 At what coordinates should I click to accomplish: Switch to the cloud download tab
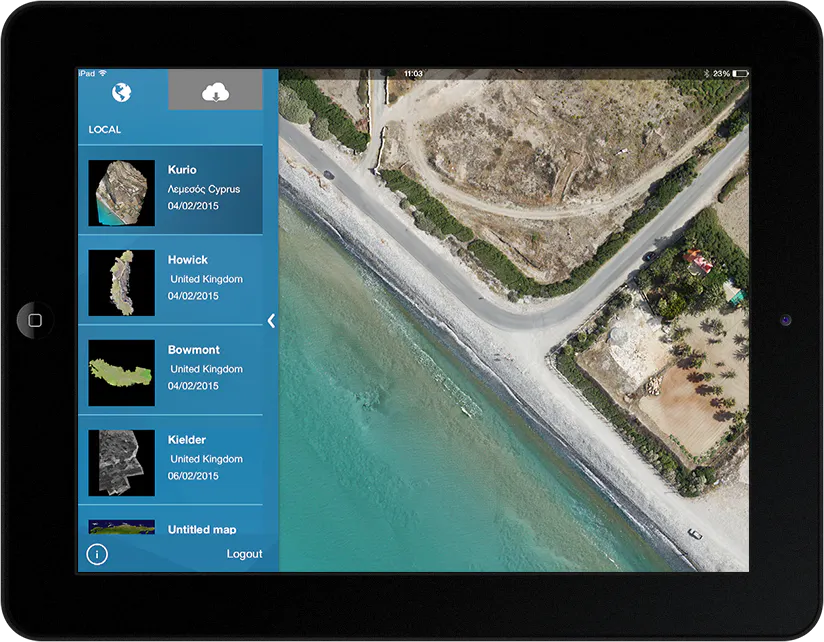pos(215,90)
